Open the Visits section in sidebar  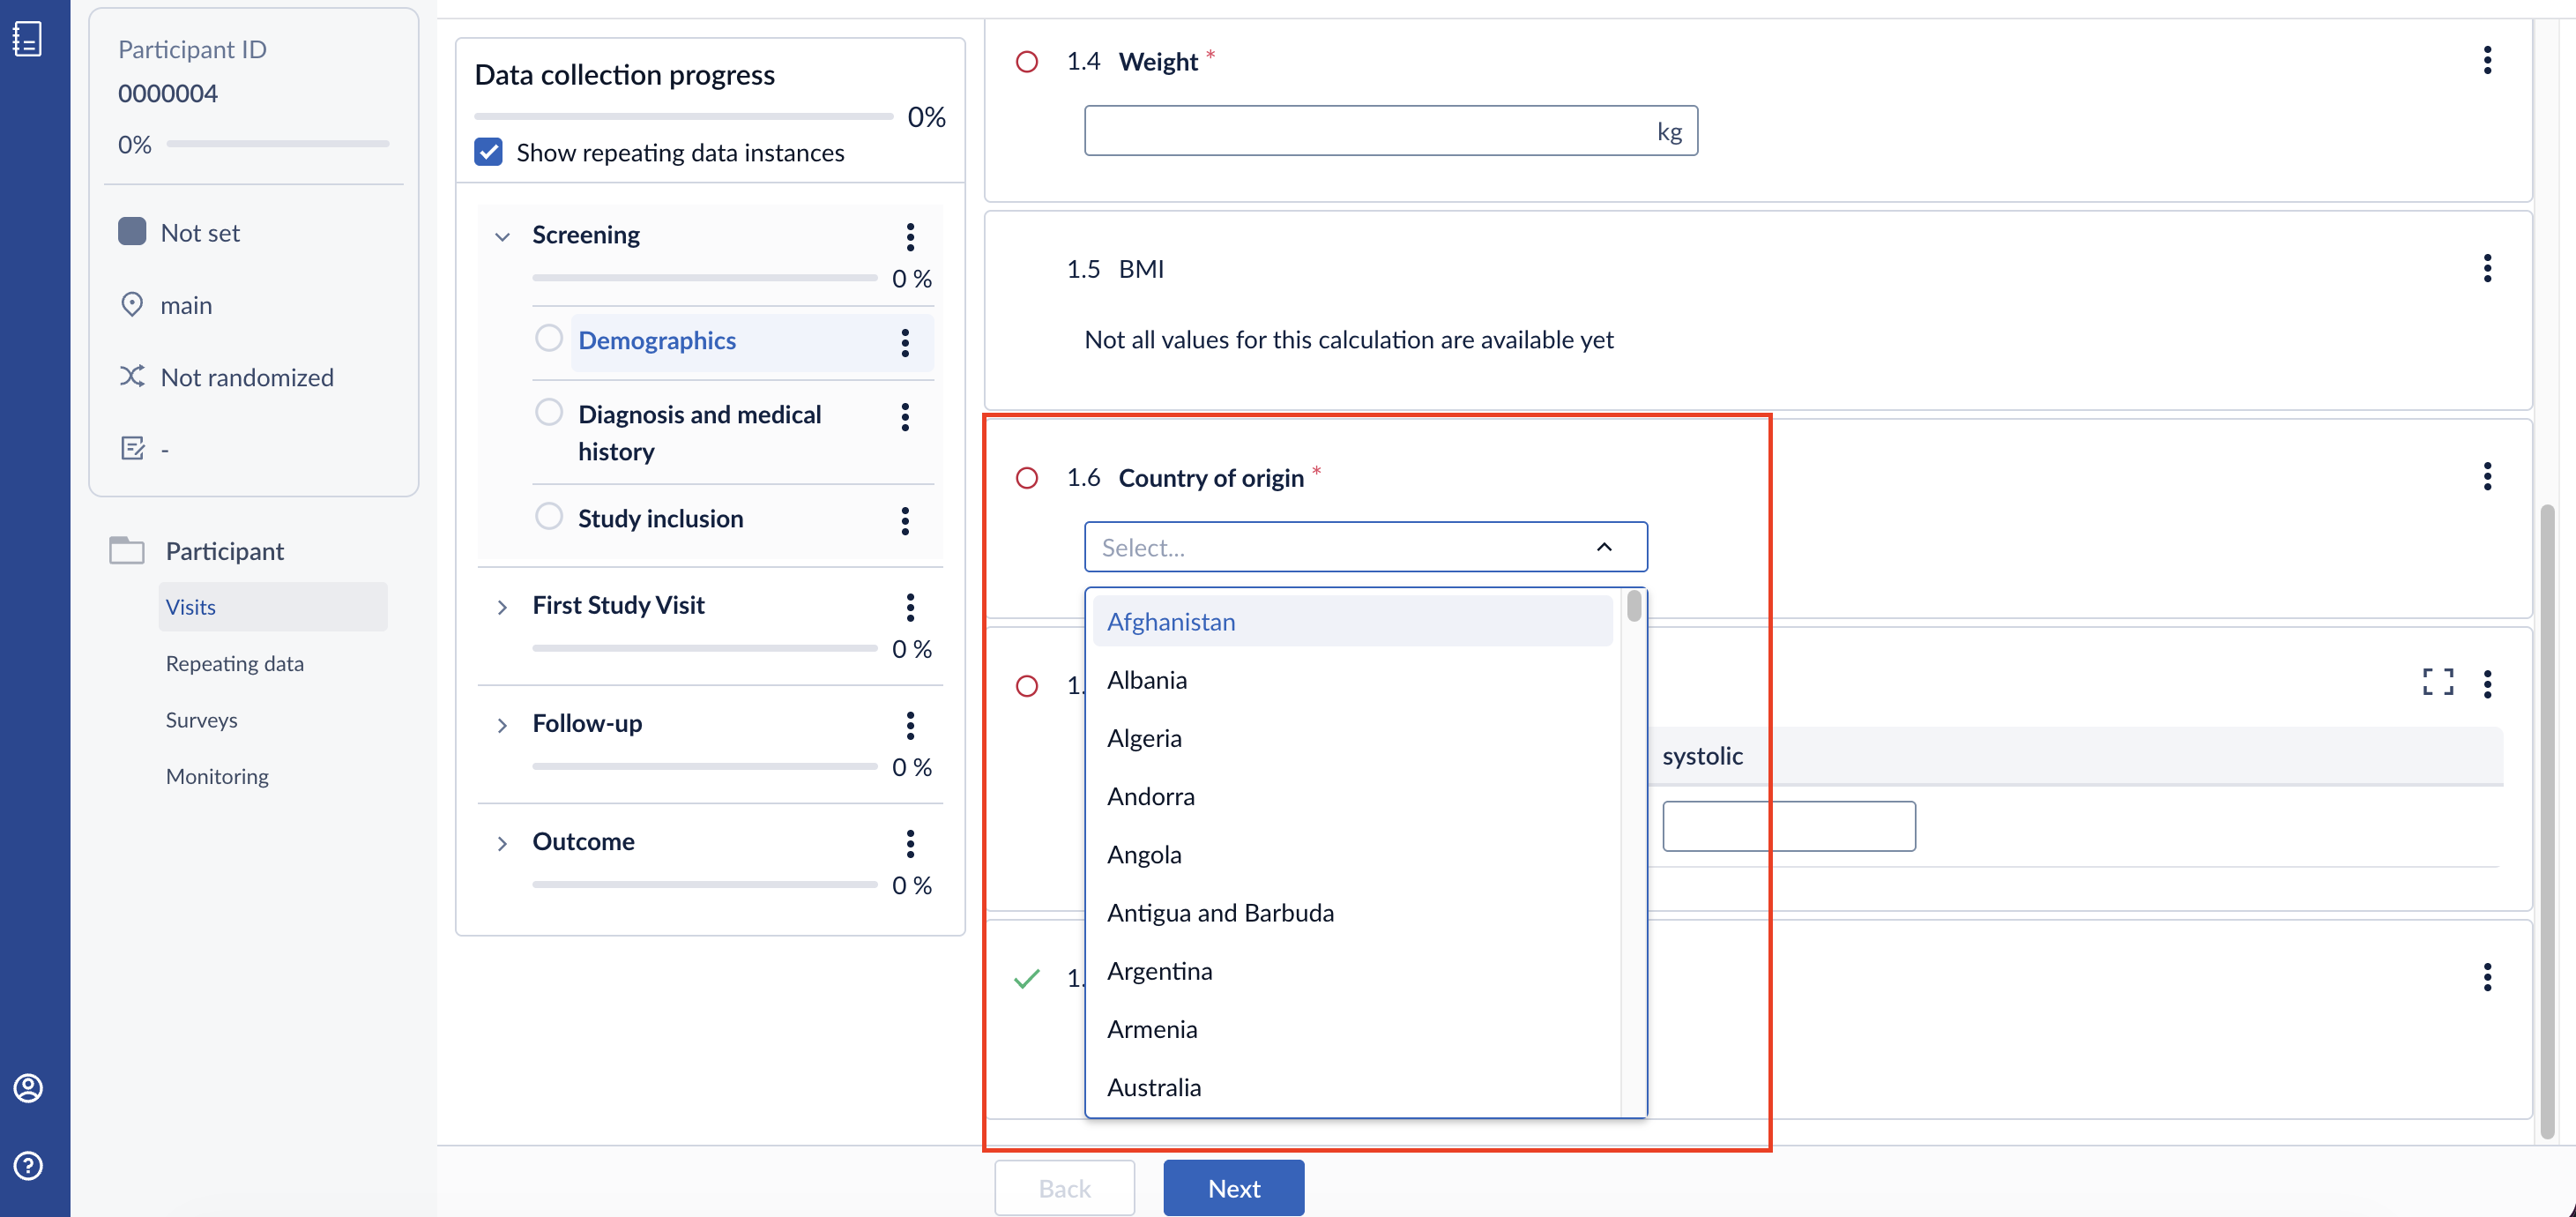point(272,607)
